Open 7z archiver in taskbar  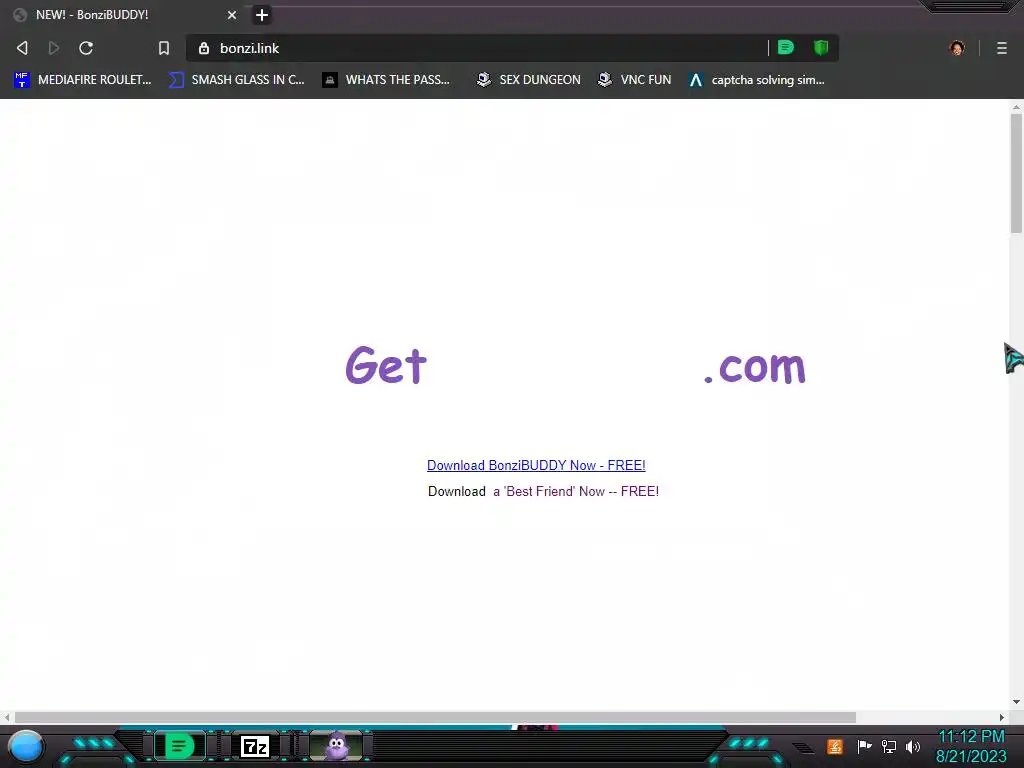[x=255, y=746]
